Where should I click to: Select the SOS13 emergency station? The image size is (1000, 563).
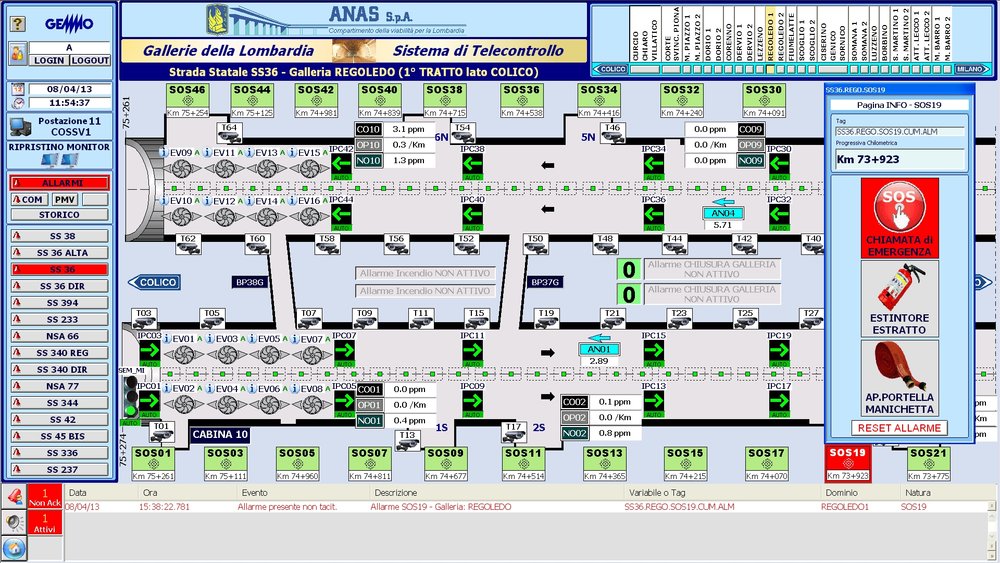coord(604,464)
